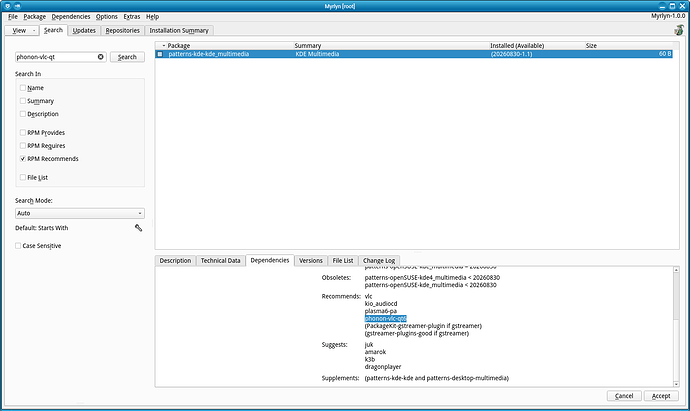The image size is (690, 411).
Task: Sort by the Summary column header
Action: pos(308,45)
